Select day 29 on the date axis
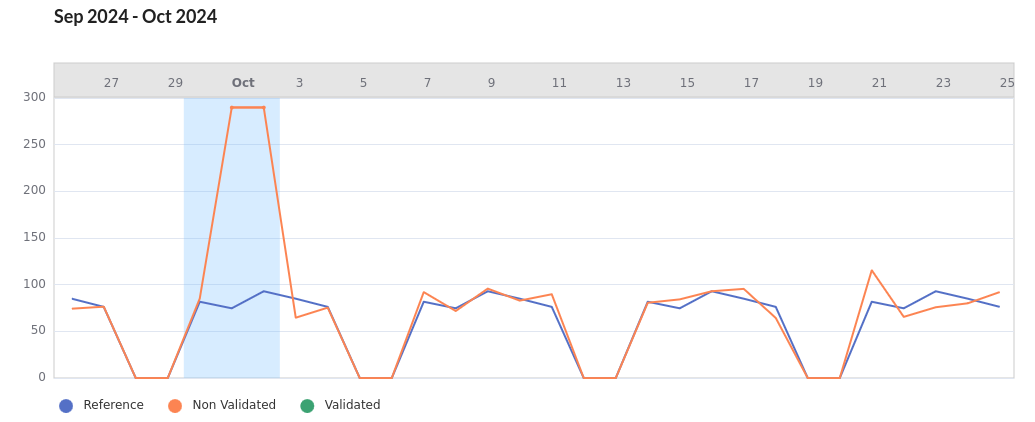Screen dimensions: 1035x422 pyautogui.click(x=175, y=83)
